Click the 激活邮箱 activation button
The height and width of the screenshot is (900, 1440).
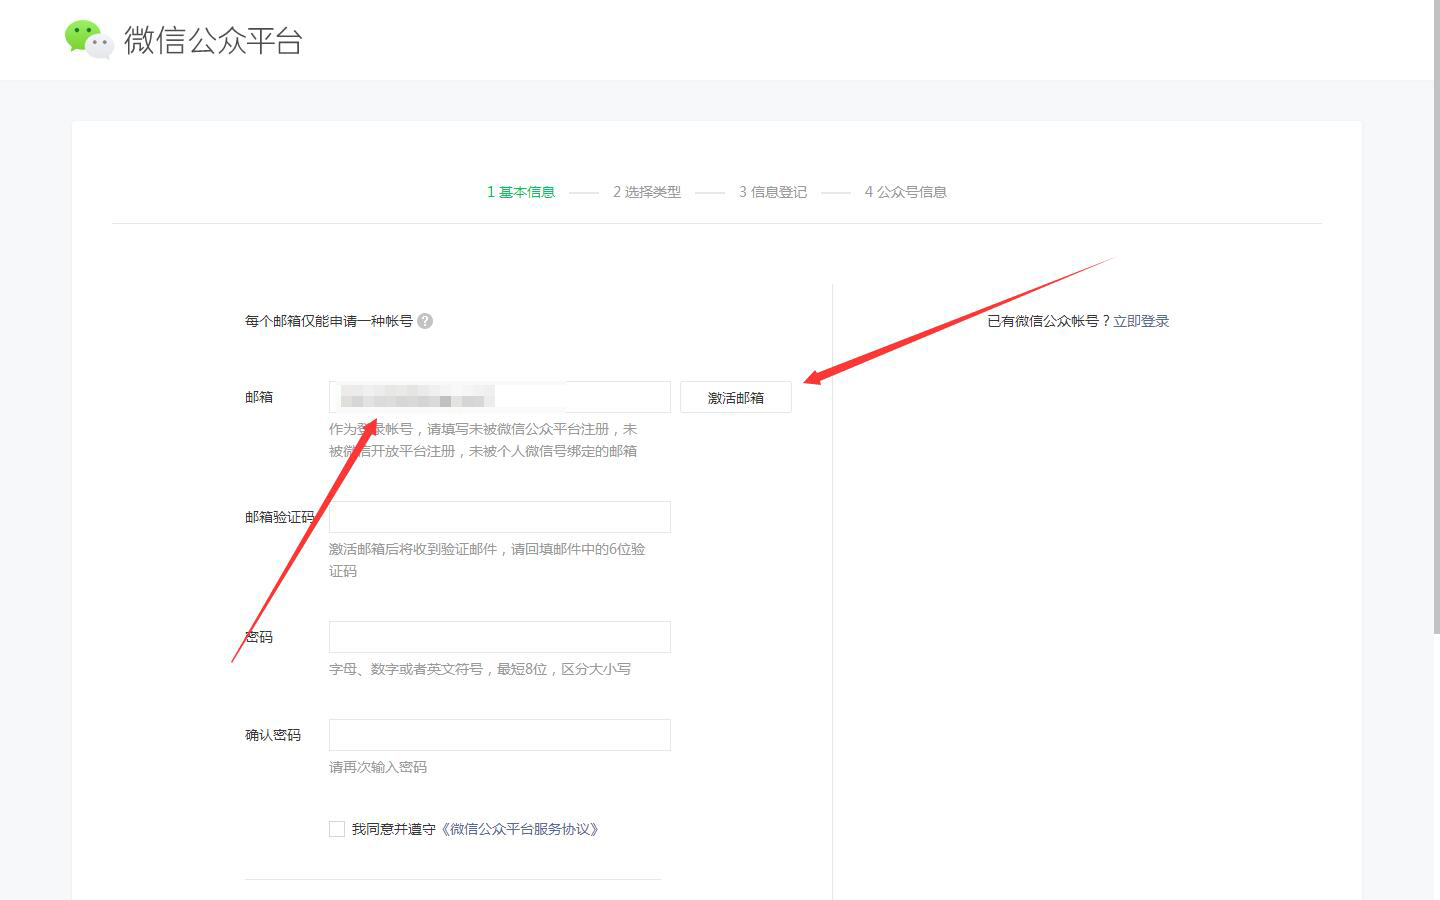735,396
